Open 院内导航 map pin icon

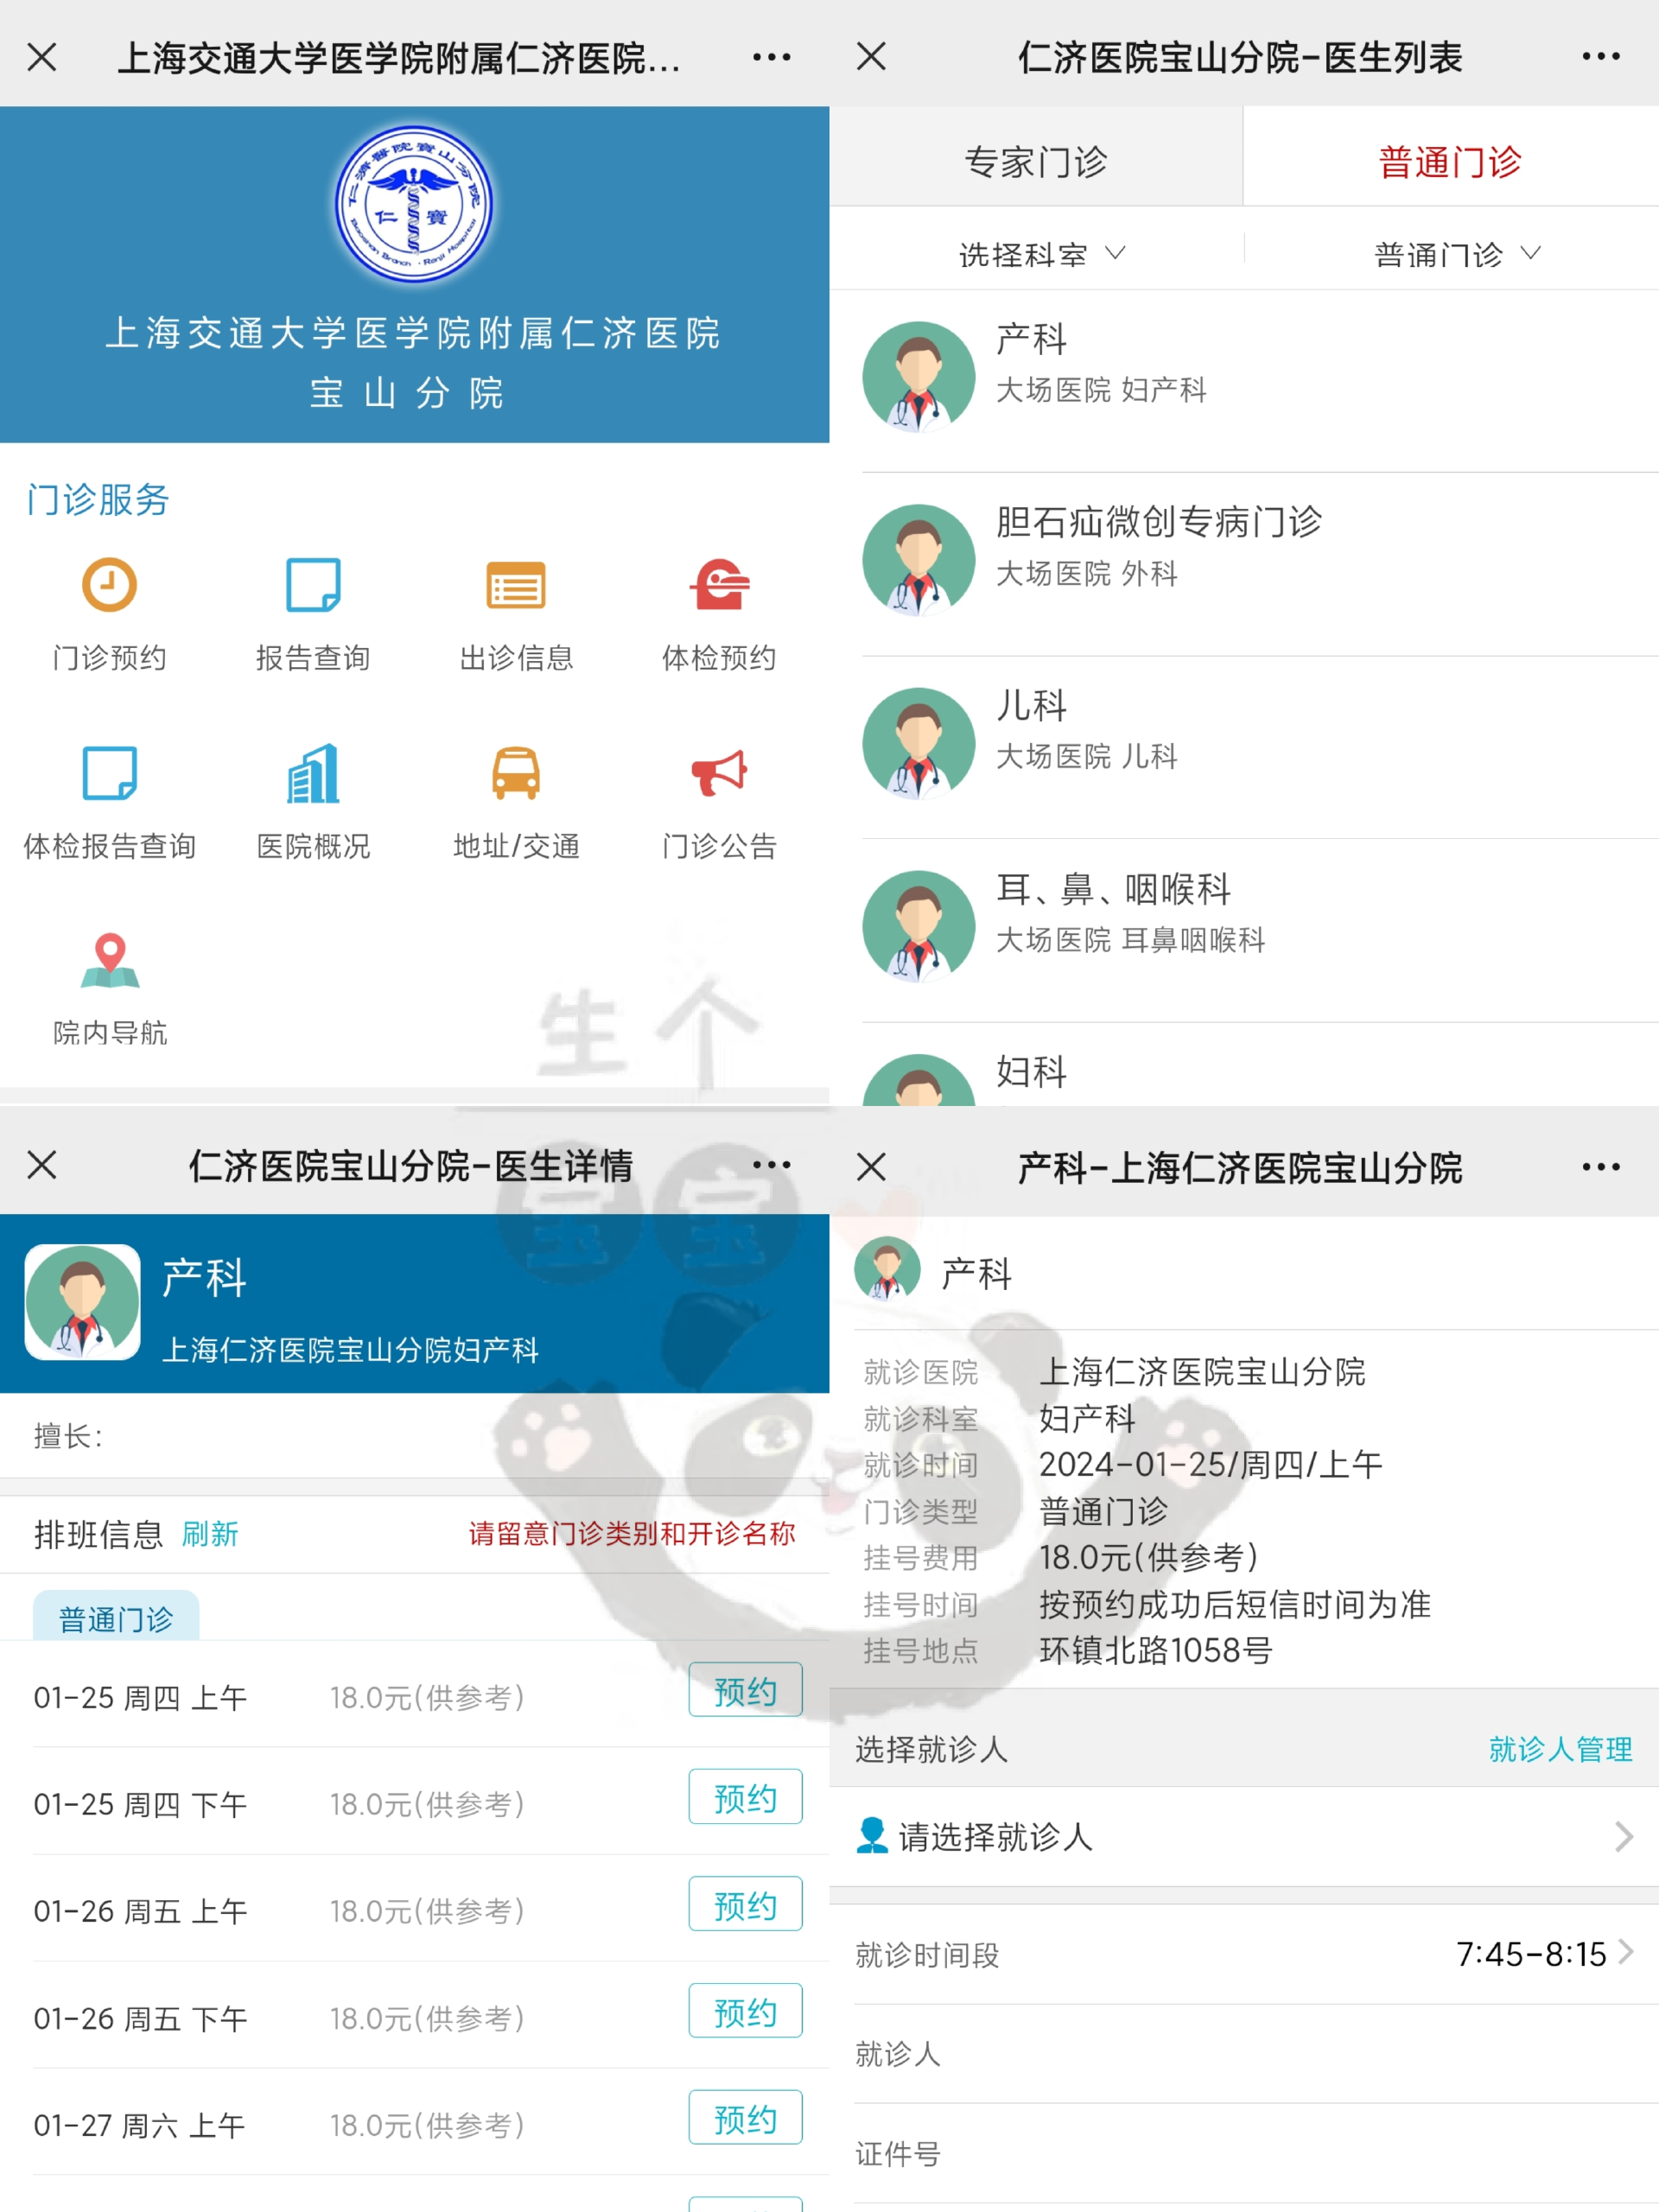pos(110,960)
